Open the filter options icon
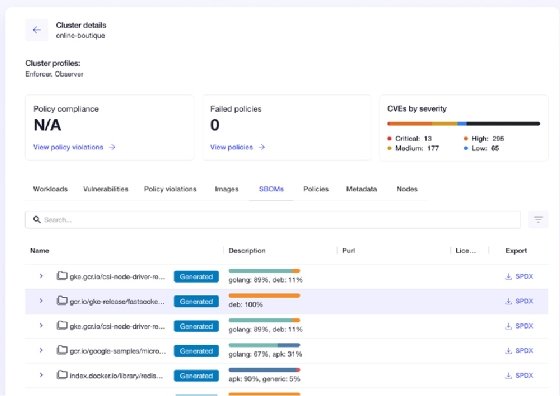The width and height of the screenshot is (560, 396). point(538,220)
